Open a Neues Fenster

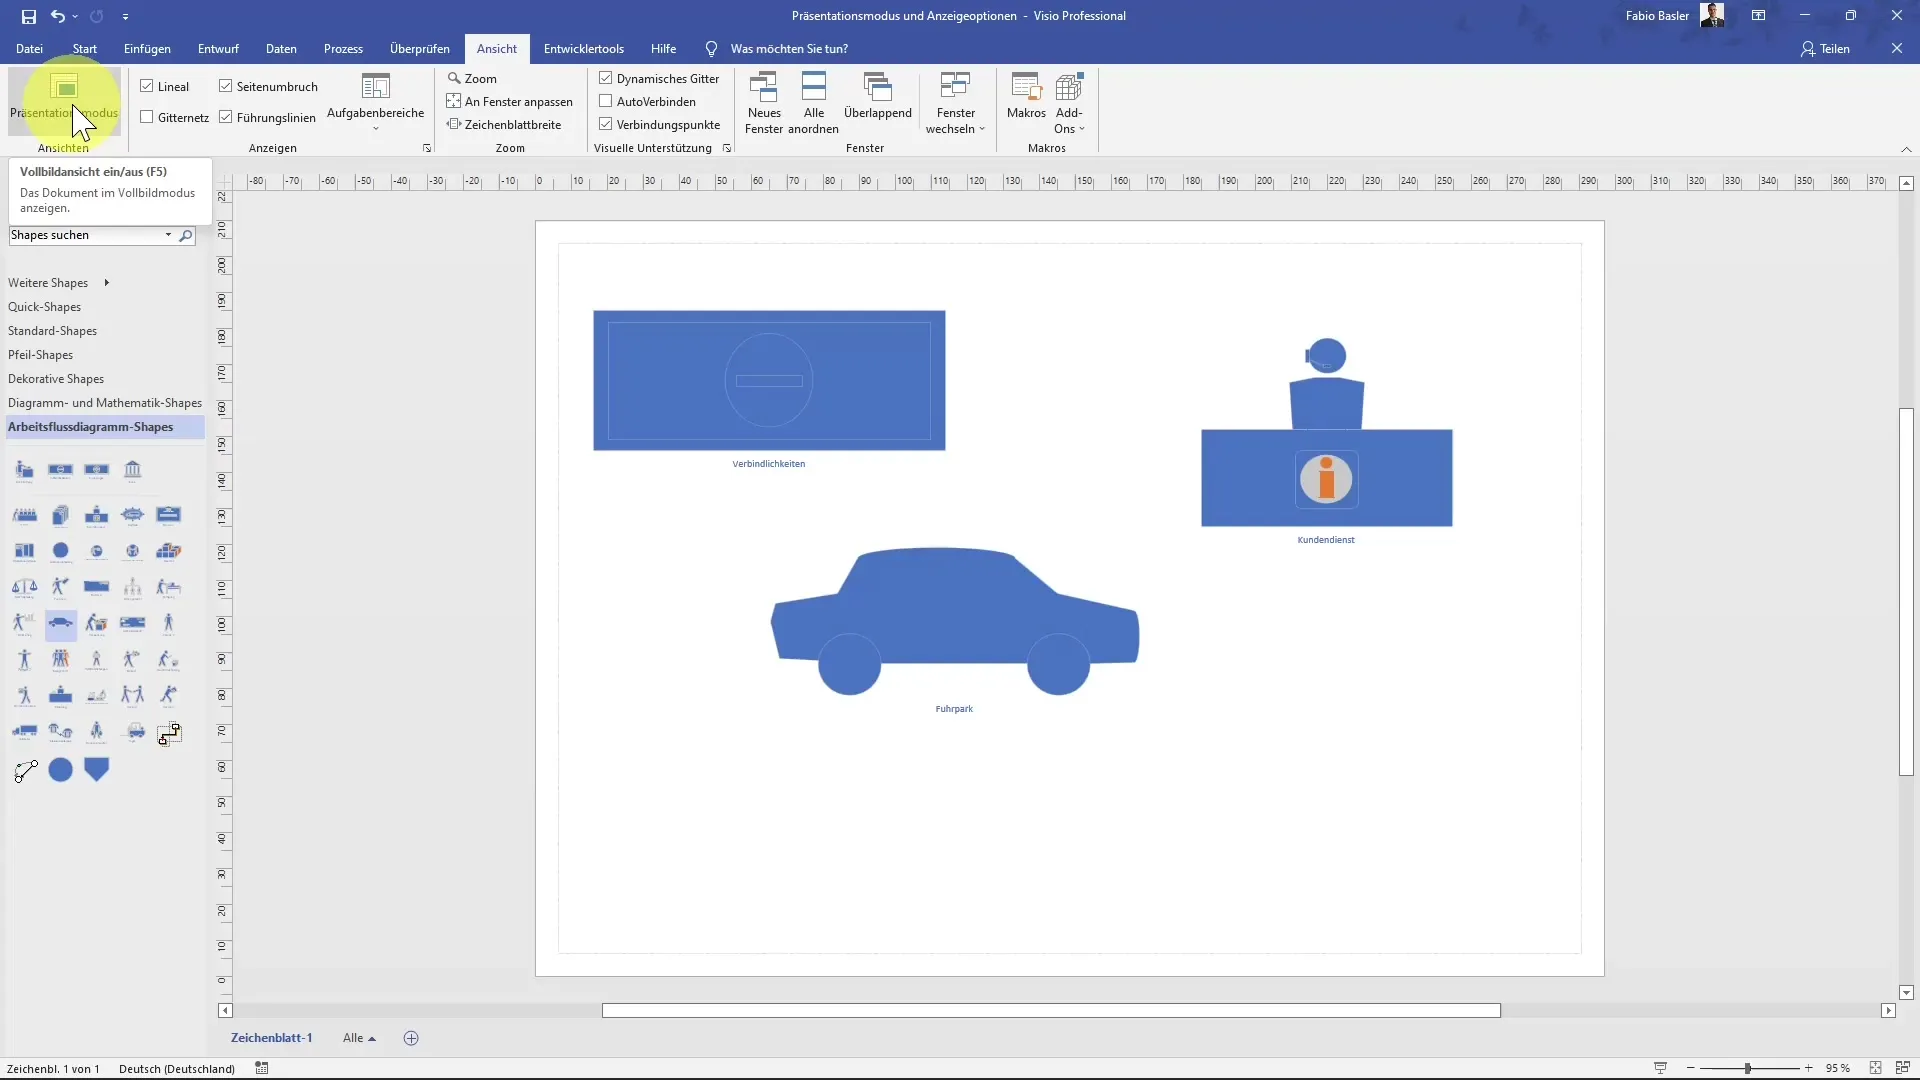coord(764,103)
